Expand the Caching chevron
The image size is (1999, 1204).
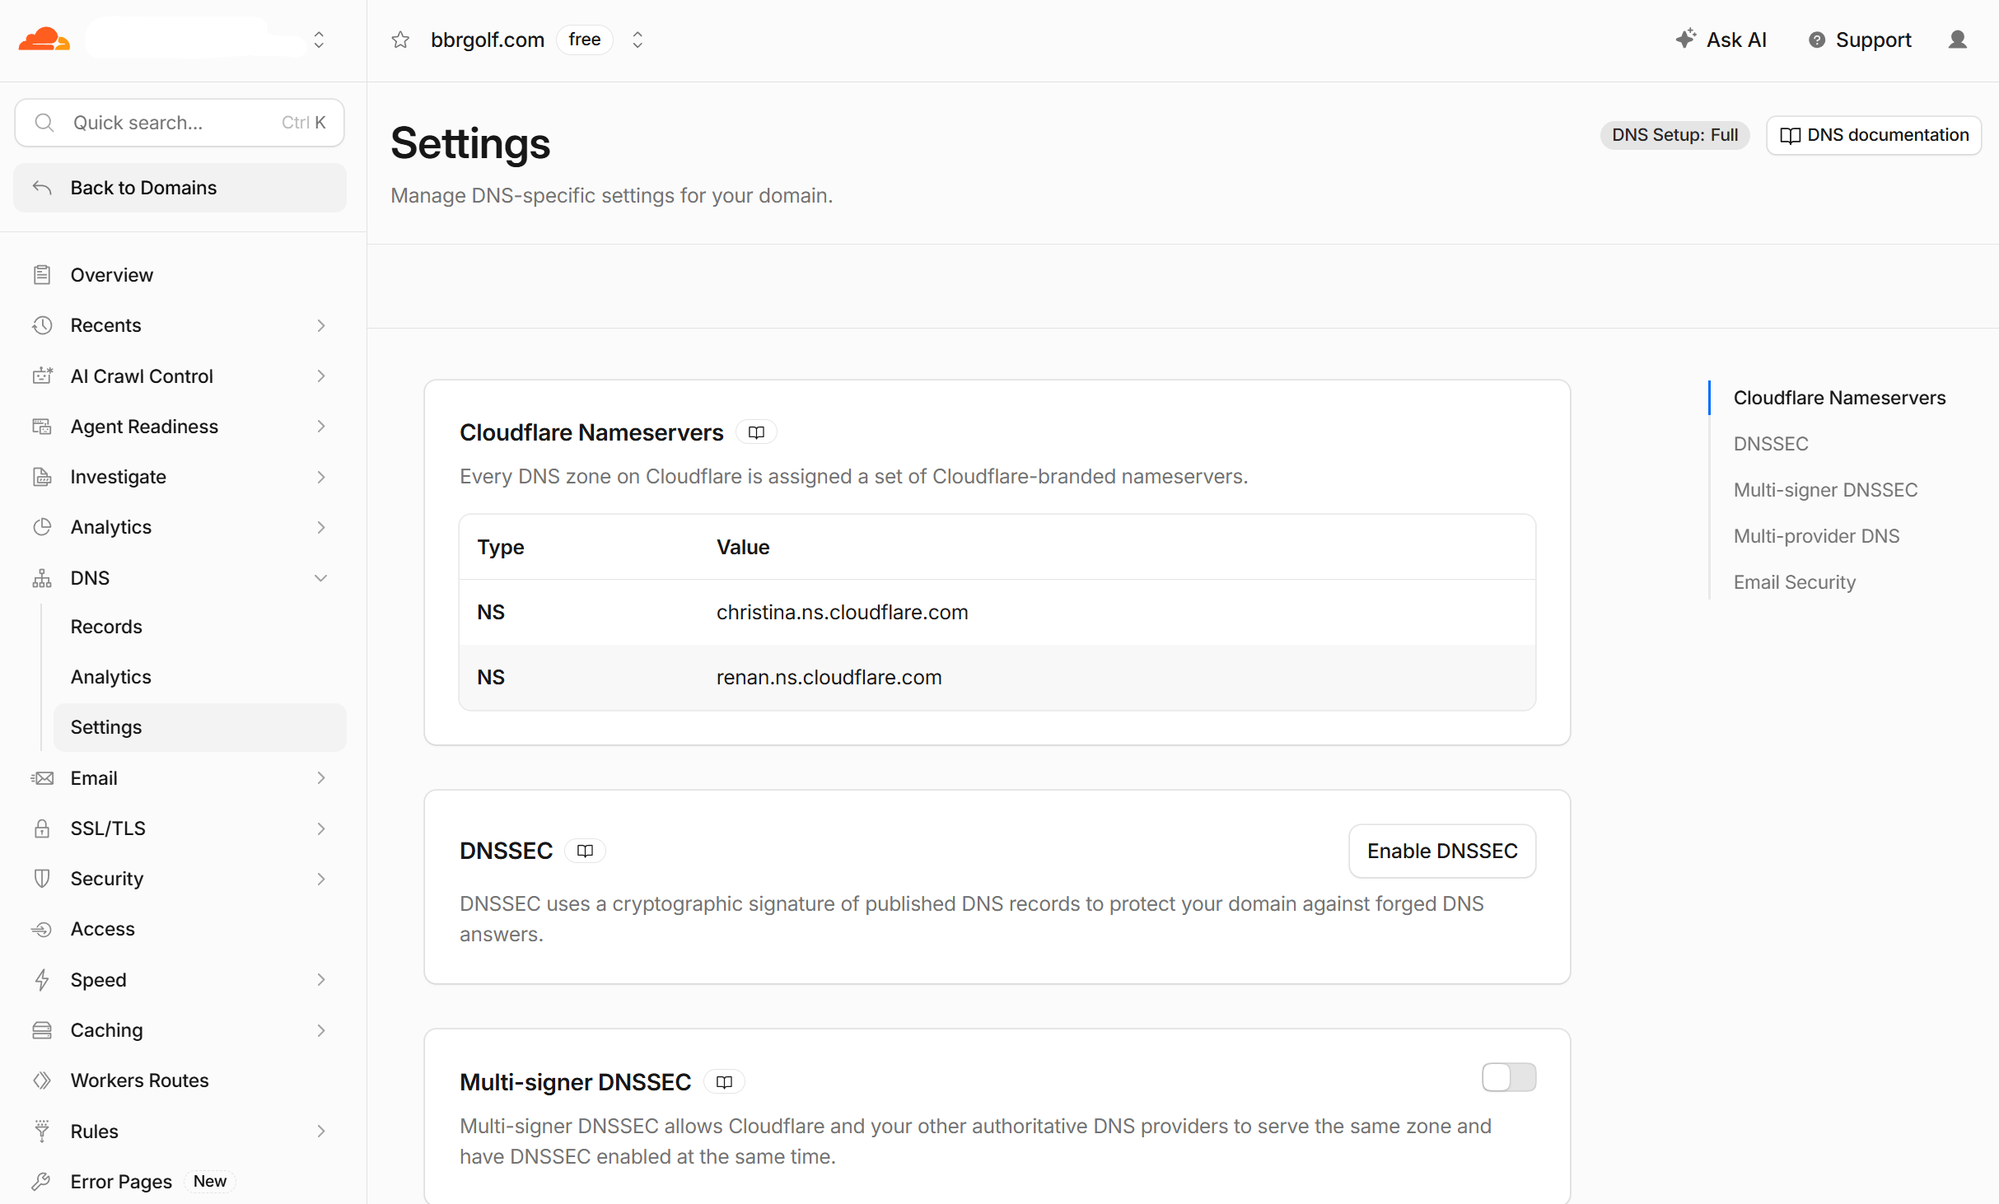321,1030
